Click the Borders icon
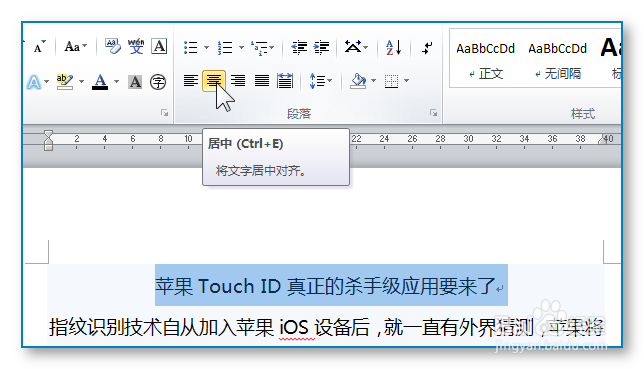This screenshot has width=644, height=369. 391,81
